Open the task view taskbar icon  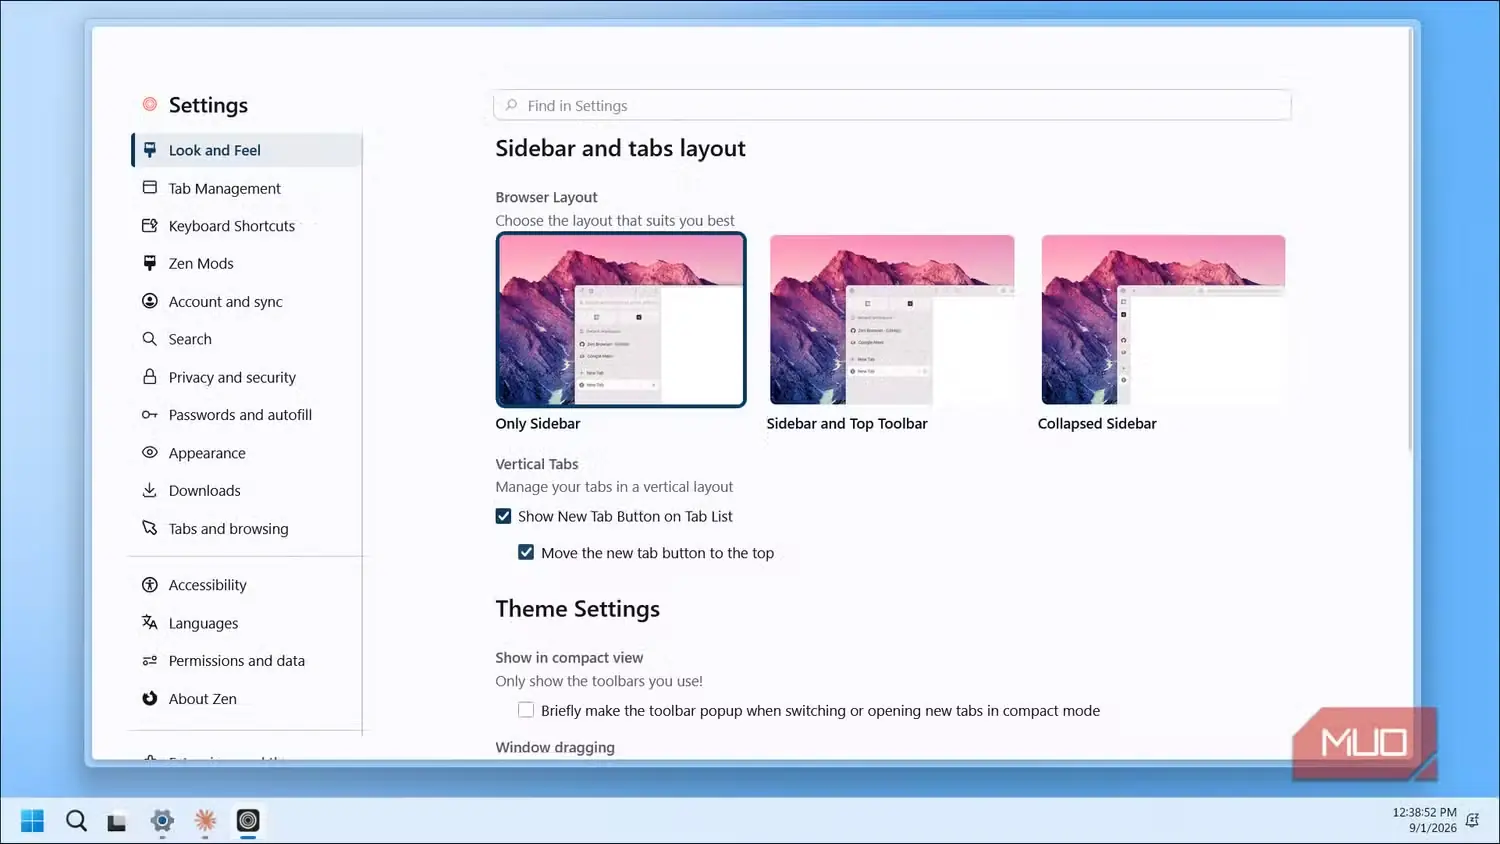tap(117, 822)
